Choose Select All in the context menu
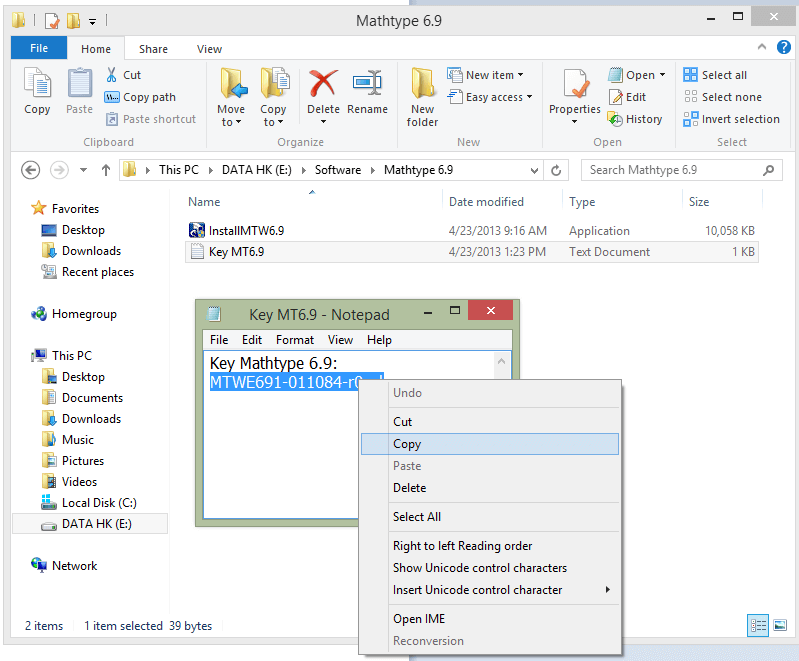Image resolution: width=799 pixels, height=661 pixels. coord(490,517)
